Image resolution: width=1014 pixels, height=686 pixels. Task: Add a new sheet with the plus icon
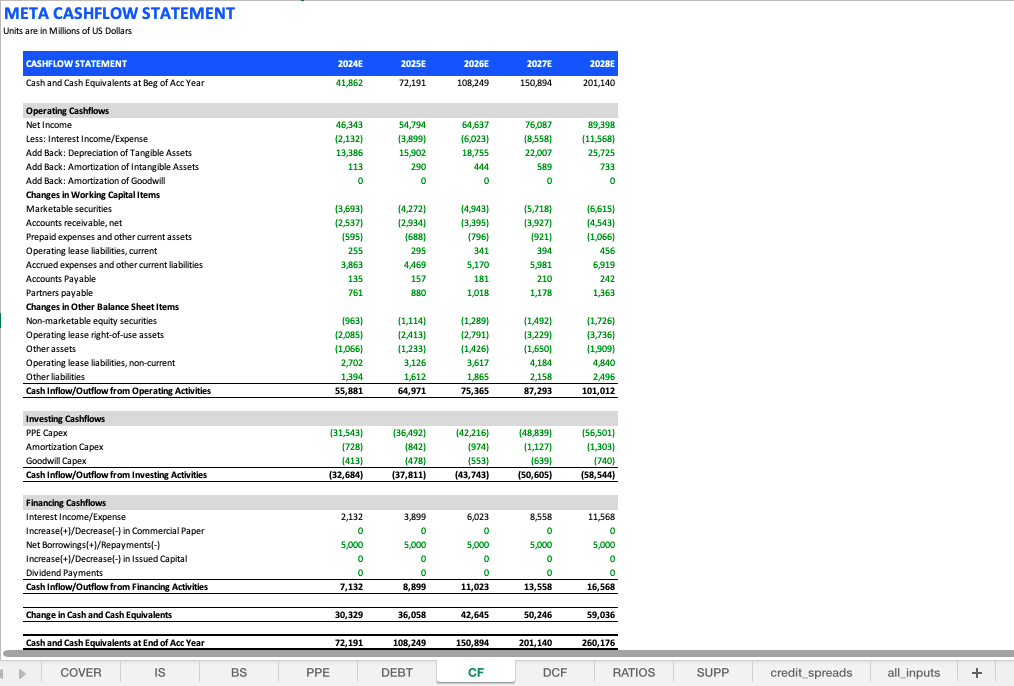click(976, 672)
